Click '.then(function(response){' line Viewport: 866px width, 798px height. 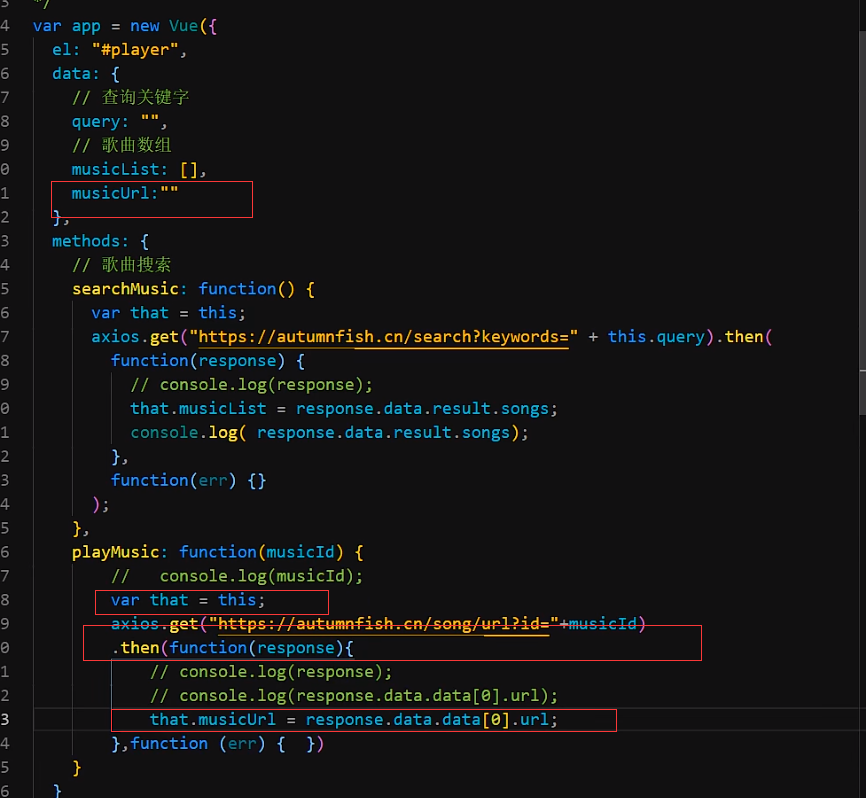(x=233, y=648)
